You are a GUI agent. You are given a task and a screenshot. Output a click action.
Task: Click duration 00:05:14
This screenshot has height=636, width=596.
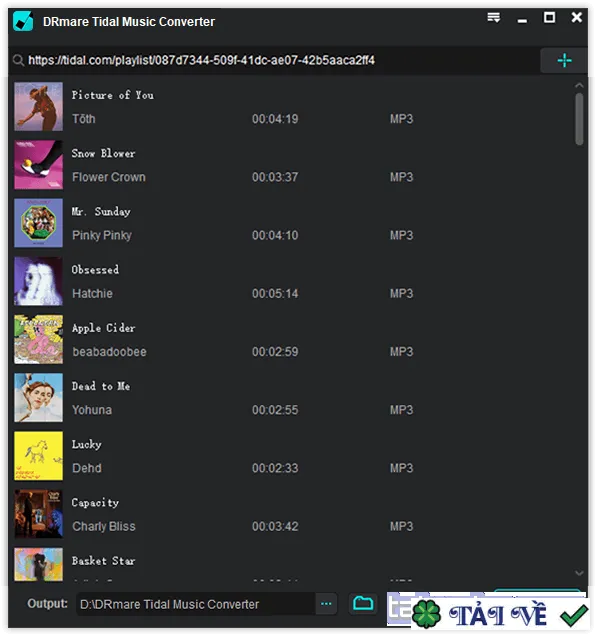point(275,294)
